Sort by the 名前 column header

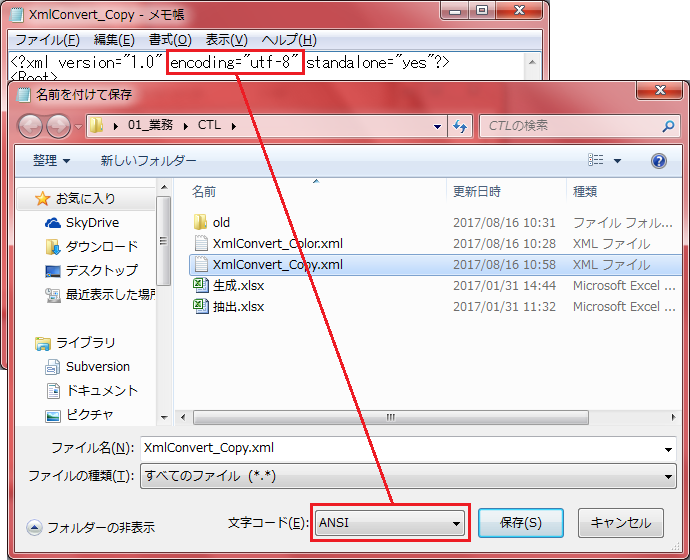(x=204, y=192)
